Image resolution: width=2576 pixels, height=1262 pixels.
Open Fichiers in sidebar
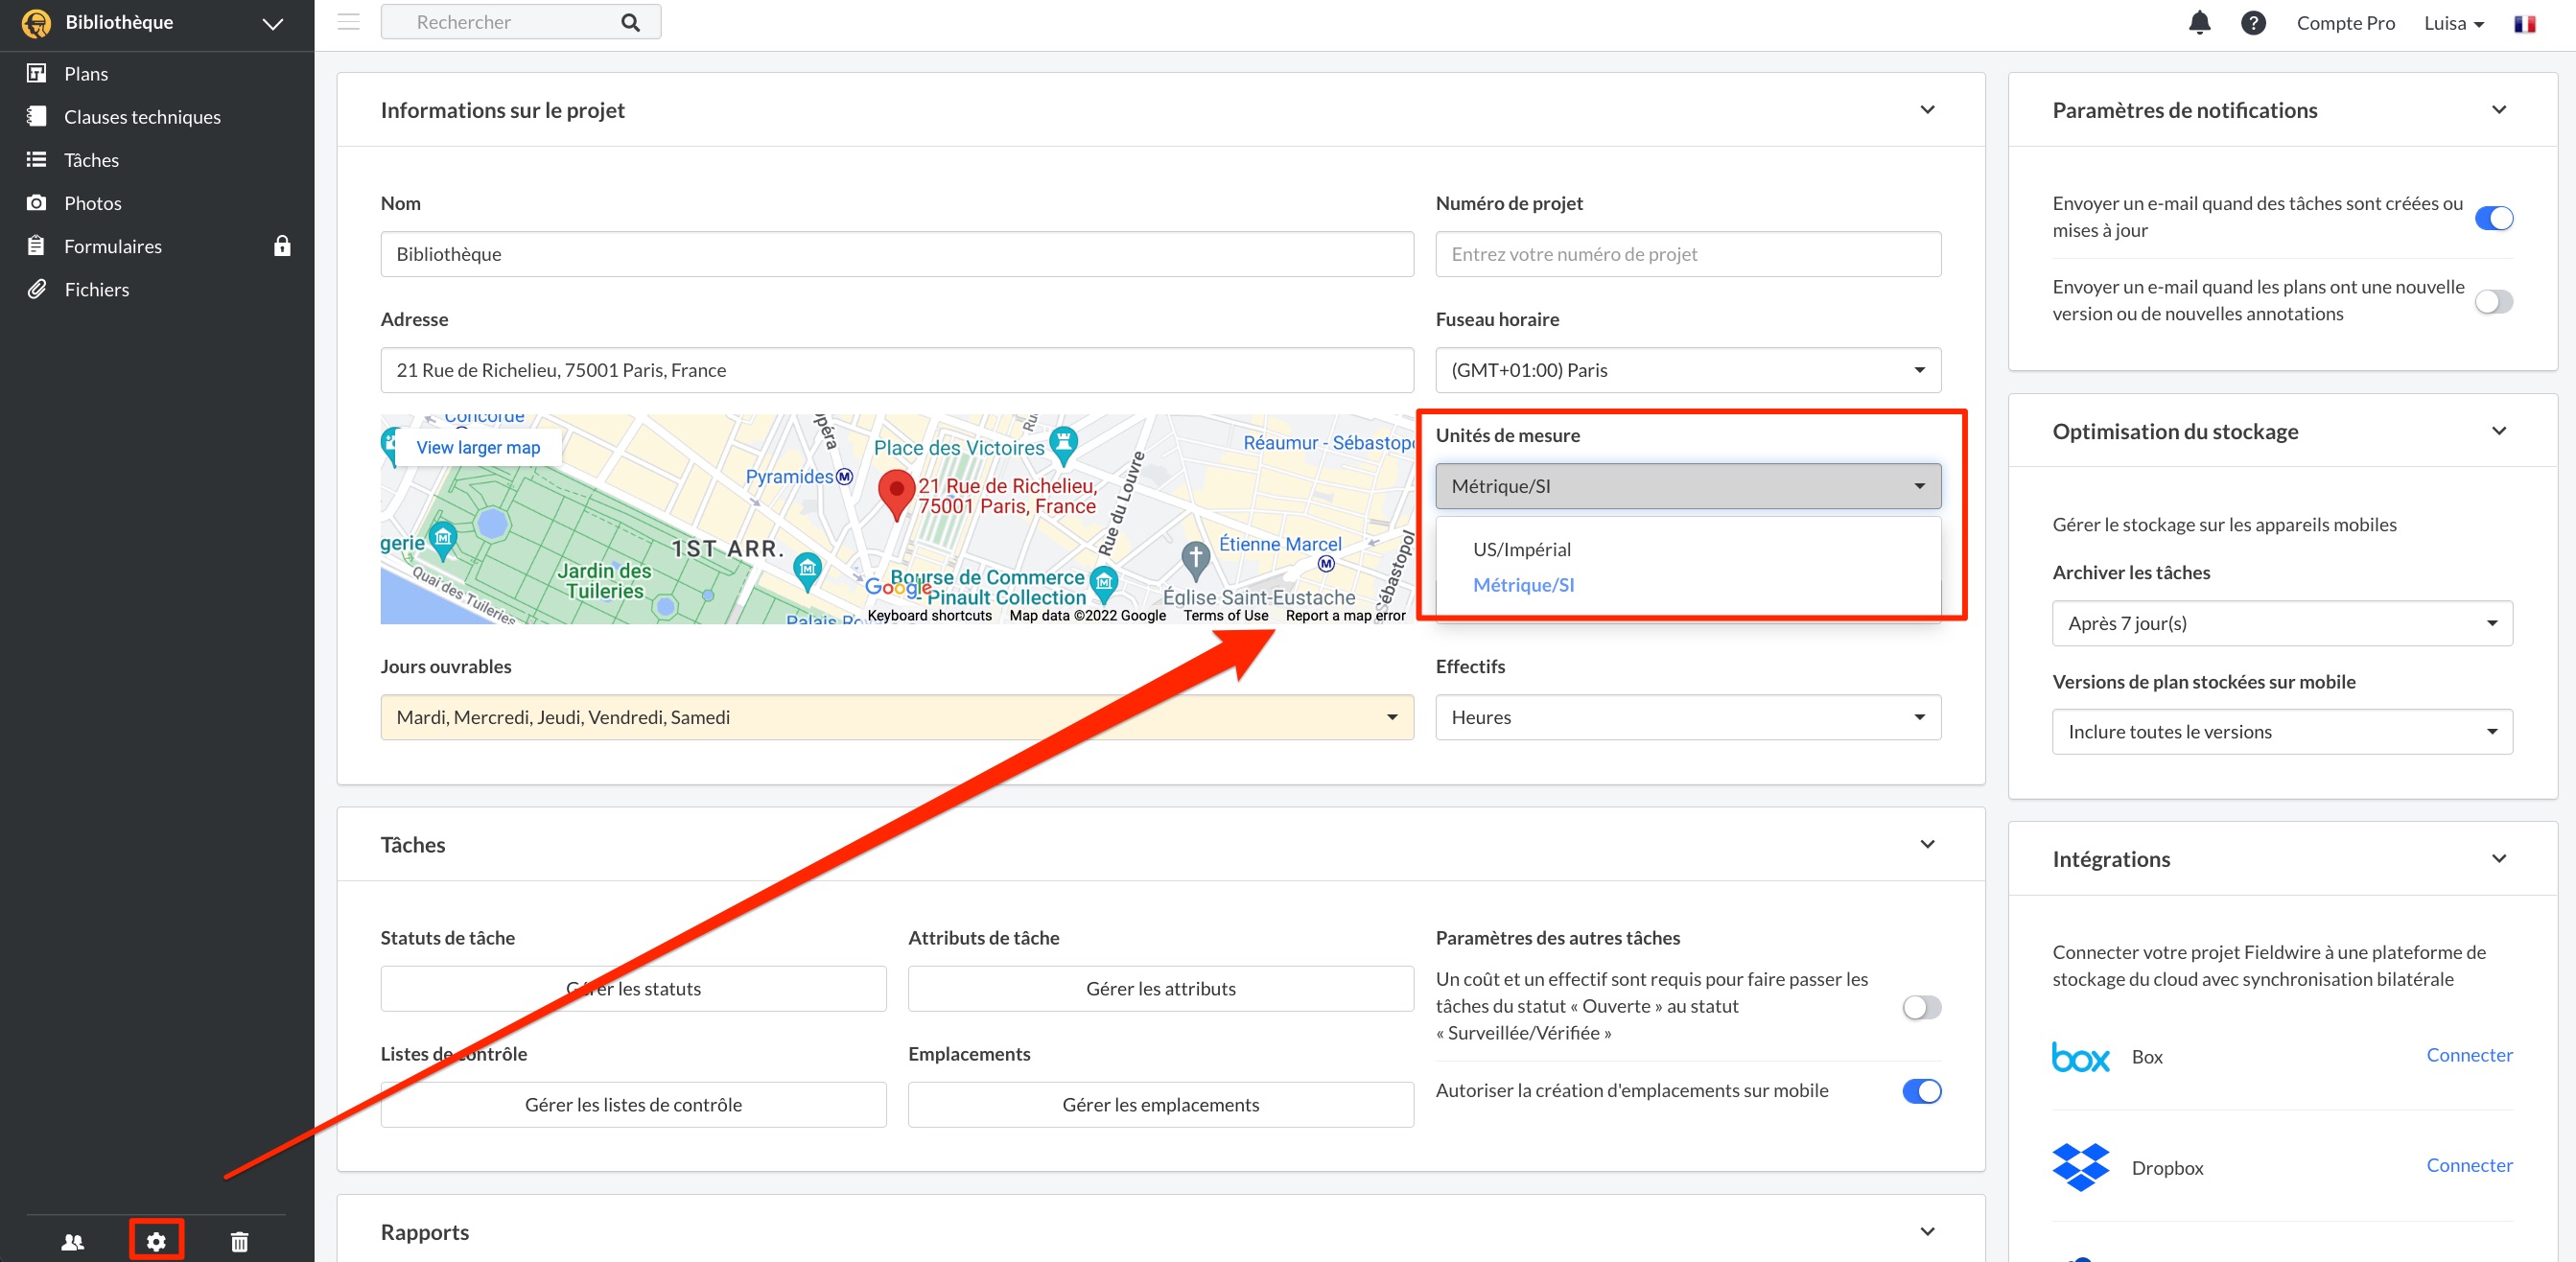point(96,289)
